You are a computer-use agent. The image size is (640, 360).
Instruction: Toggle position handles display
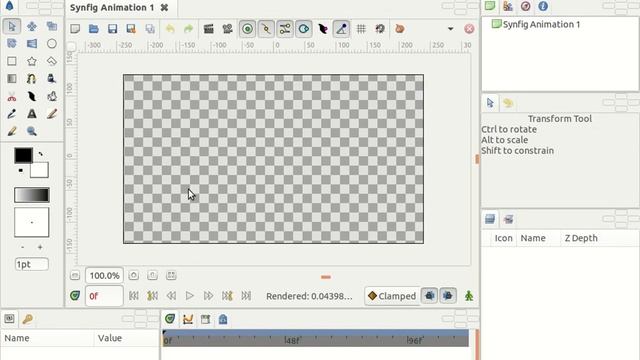pos(247,29)
